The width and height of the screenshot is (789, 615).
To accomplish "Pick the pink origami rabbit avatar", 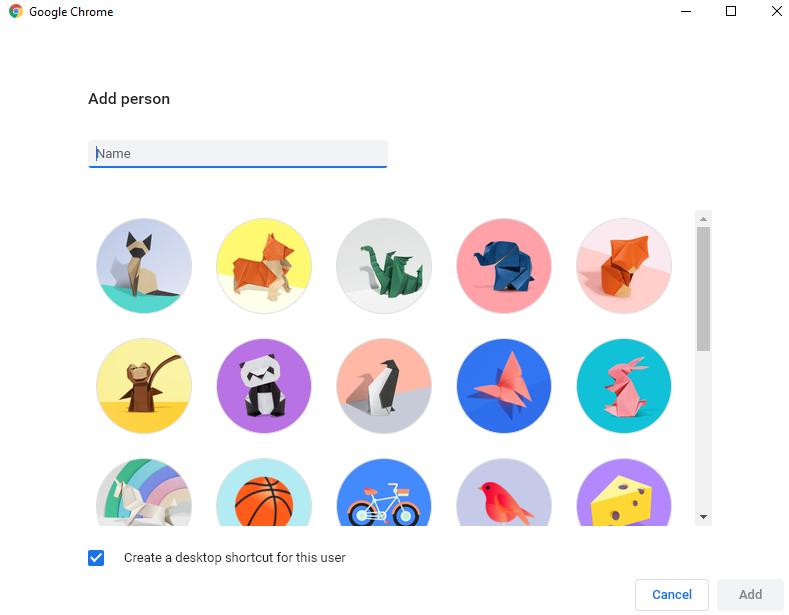I will pyautogui.click(x=624, y=386).
